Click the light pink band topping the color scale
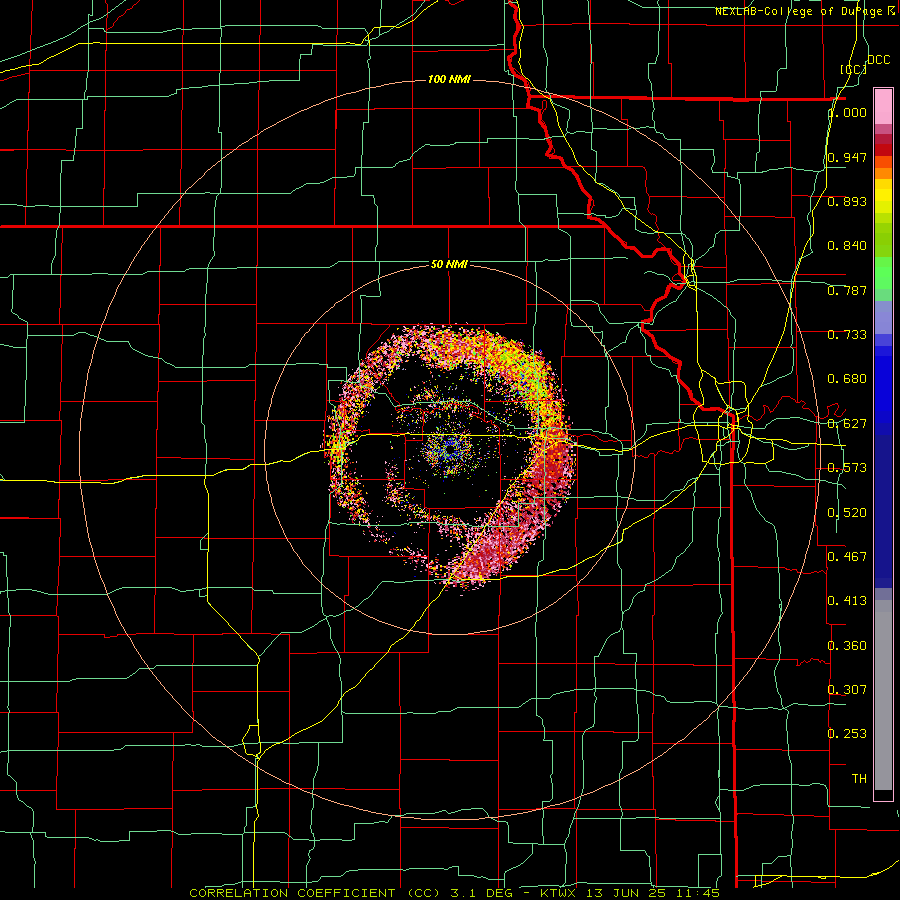The width and height of the screenshot is (900, 900). pos(883,106)
